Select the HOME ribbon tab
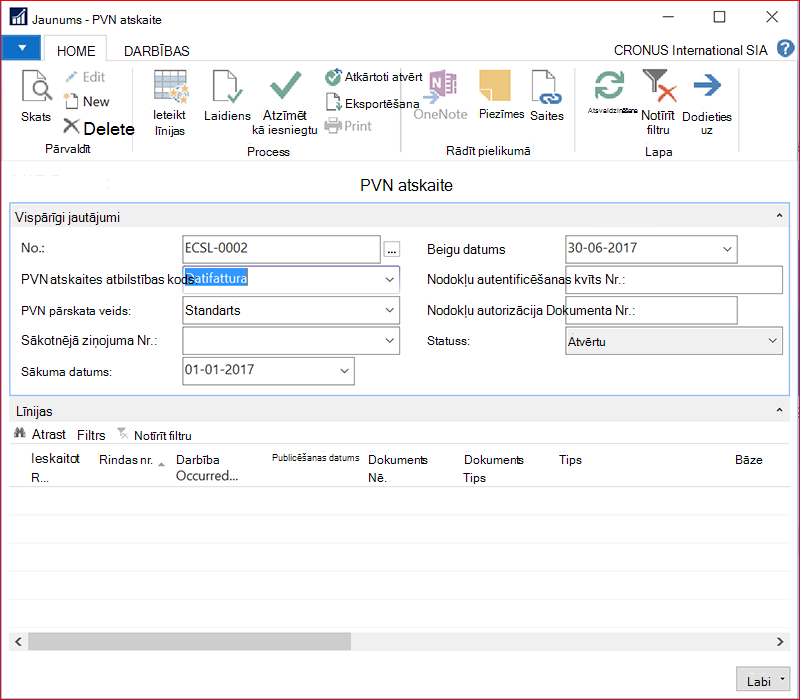Image resolution: width=800 pixels, height=700 pixels. pos(76,51)
